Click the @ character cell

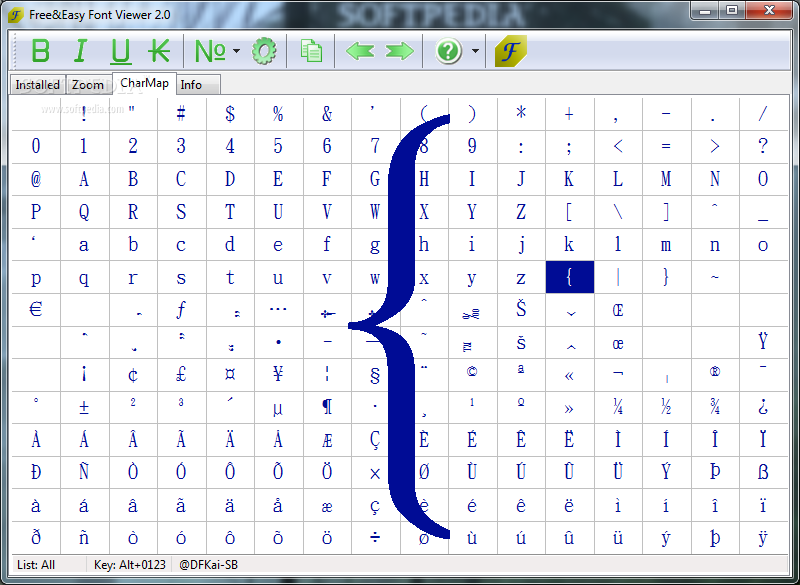tap(36, 179)
